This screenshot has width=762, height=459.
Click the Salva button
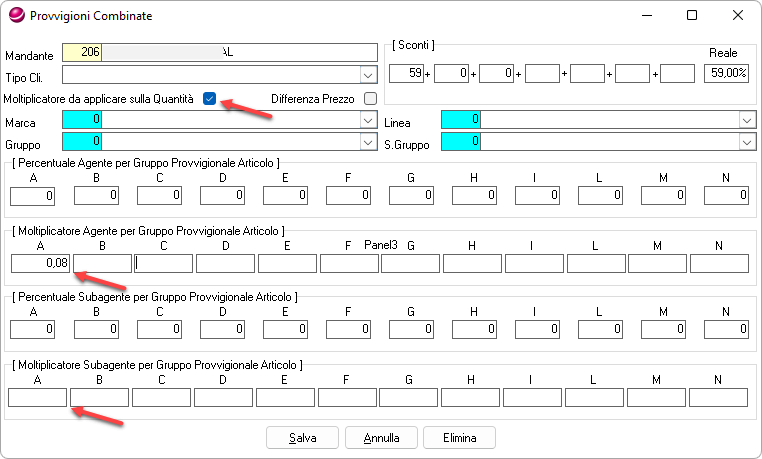[x=302, y=438]
